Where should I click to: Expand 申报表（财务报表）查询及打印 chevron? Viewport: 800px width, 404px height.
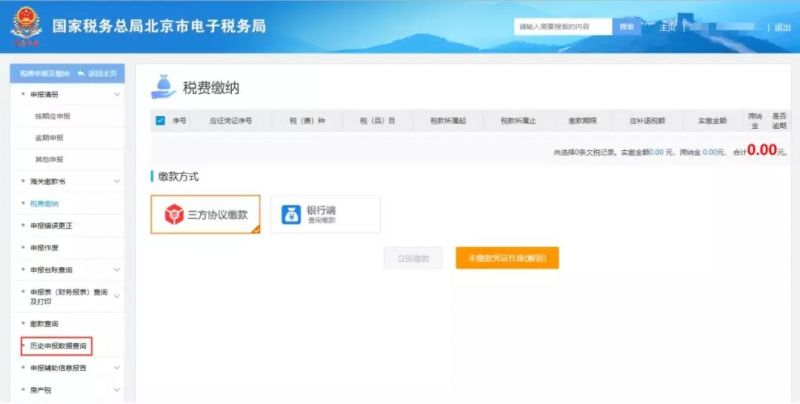pyautogui.click(x=117, y=297)
